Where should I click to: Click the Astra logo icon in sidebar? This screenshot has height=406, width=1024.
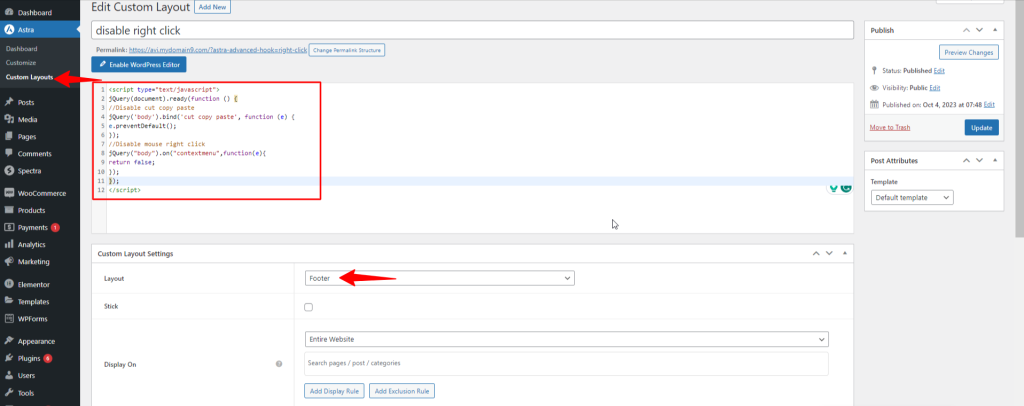tap(8, 29)
